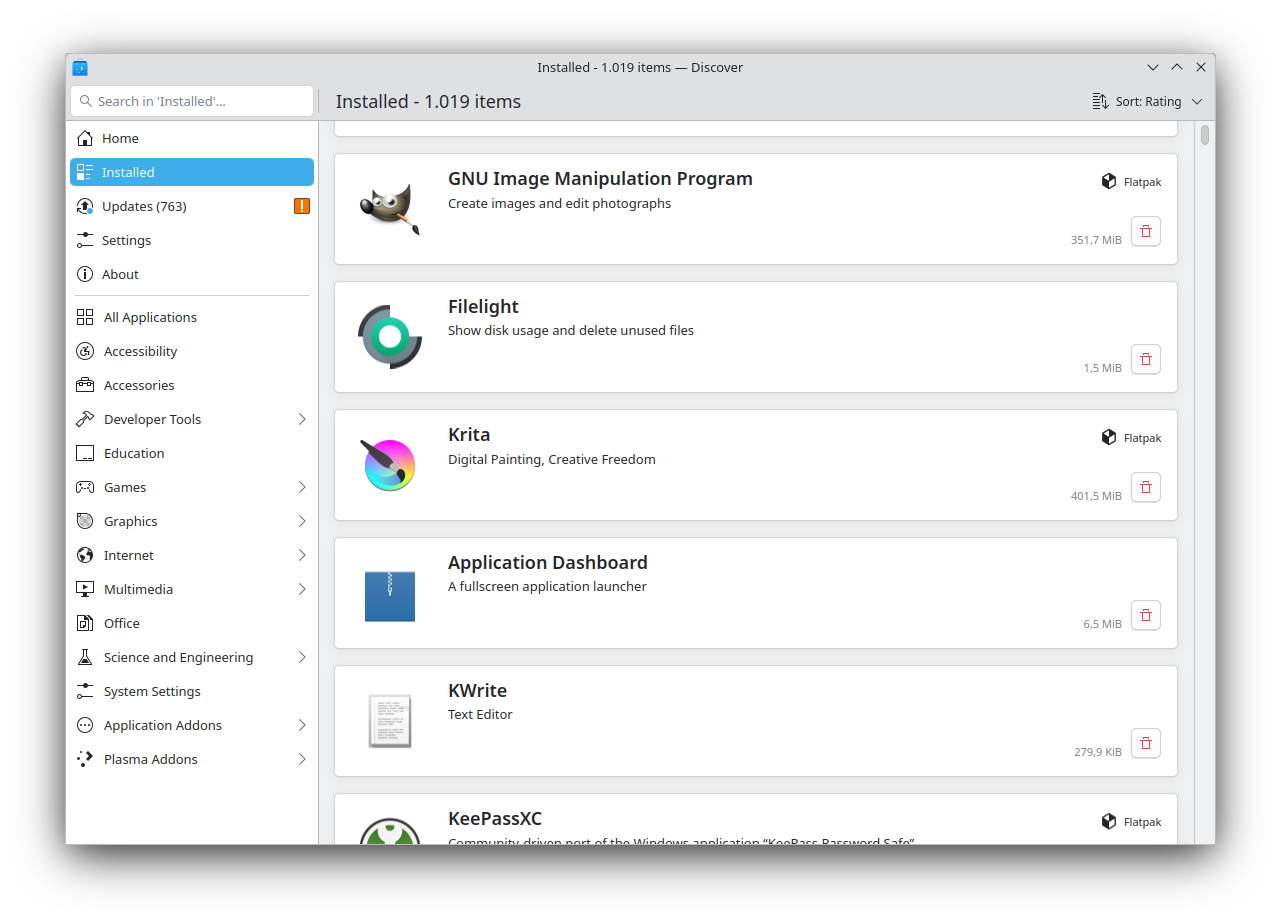Click the Discover app icon in titlebar
The height and width of the screenshot is (922, 1281).
pos(80,67)
